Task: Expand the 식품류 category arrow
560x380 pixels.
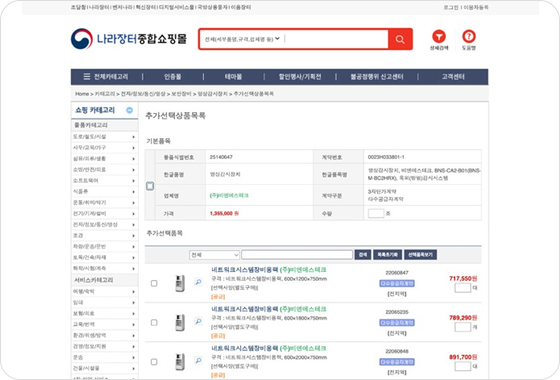Action: [x=134, y=192]
